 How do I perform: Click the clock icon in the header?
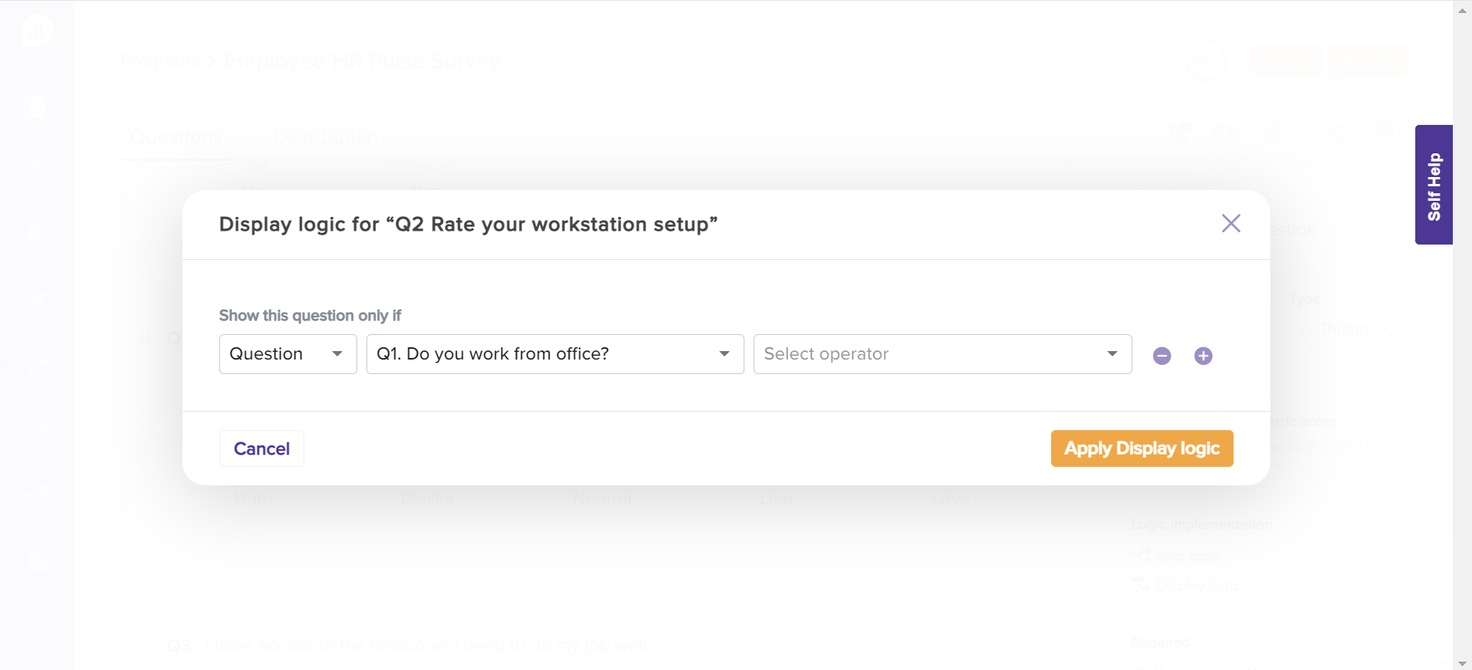click(1205, 61)
